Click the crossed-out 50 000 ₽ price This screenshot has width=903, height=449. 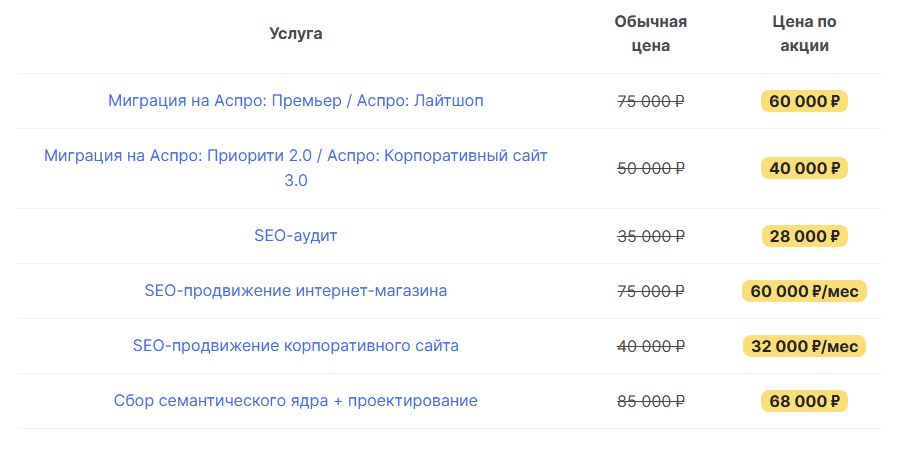[x=651, y=168]
